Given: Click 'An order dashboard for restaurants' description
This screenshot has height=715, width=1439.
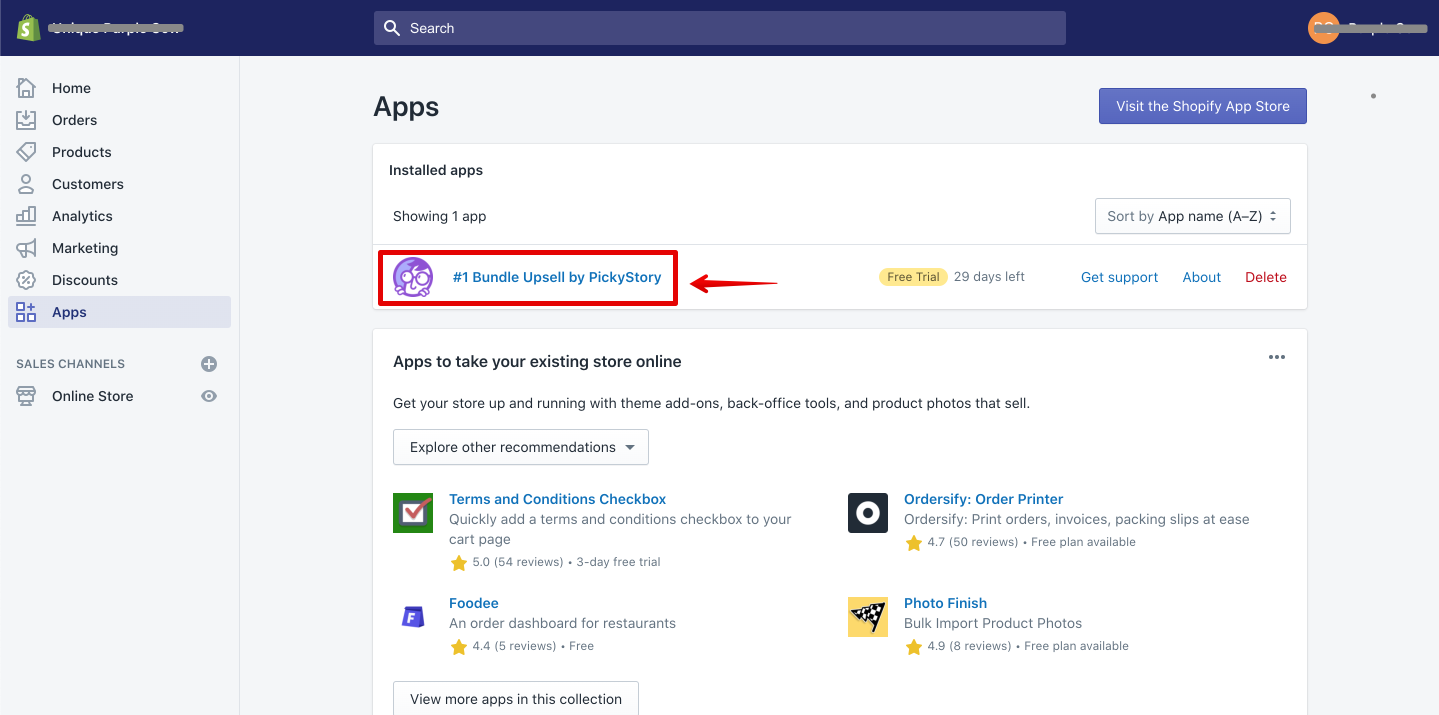Looking at the screenshot, I should coord(562,623).
